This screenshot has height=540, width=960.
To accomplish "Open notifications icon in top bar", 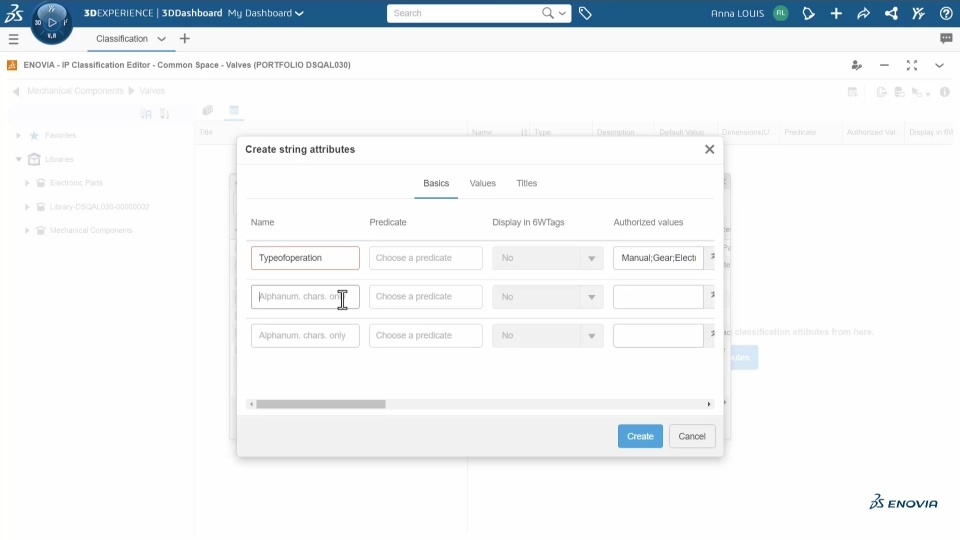I will coord(808,13).
